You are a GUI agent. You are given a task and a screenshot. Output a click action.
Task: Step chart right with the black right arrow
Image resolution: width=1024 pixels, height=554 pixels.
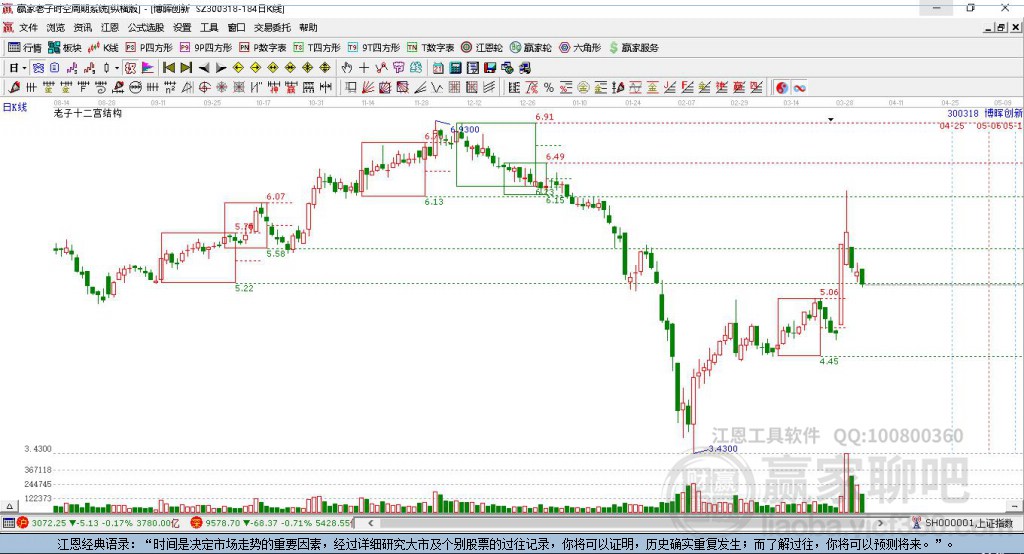click(221, 68)
